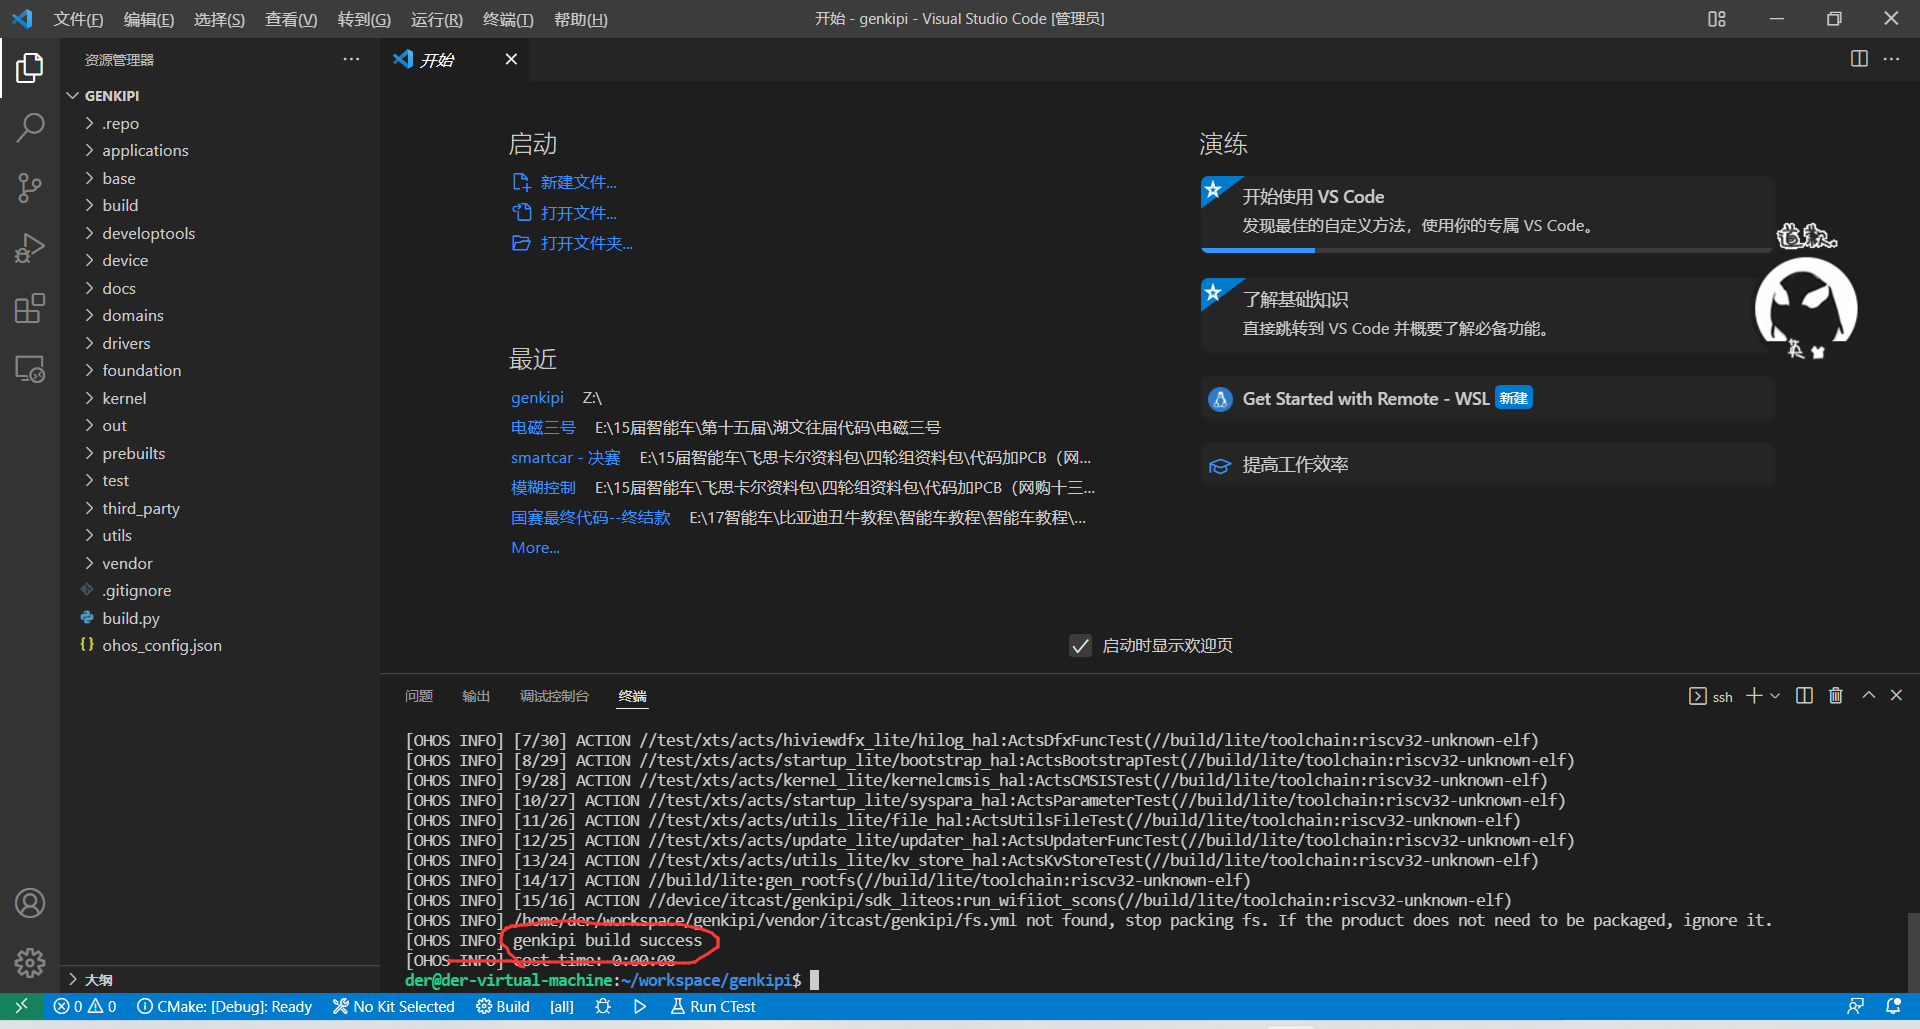Image resolution: width=1920 pixels, height=1029 pixels.
Task: Open the Manage settings gear
Action: [30, 963]
